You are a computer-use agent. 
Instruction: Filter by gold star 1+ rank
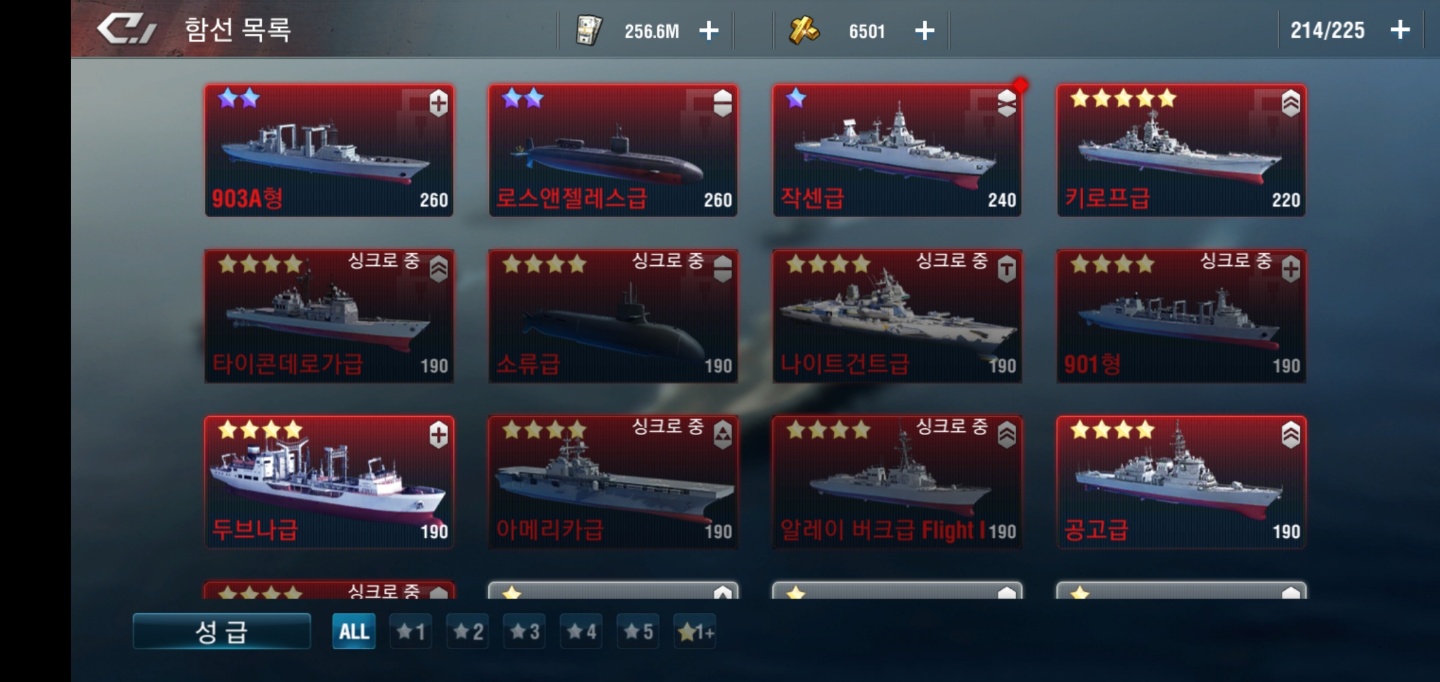695,632
